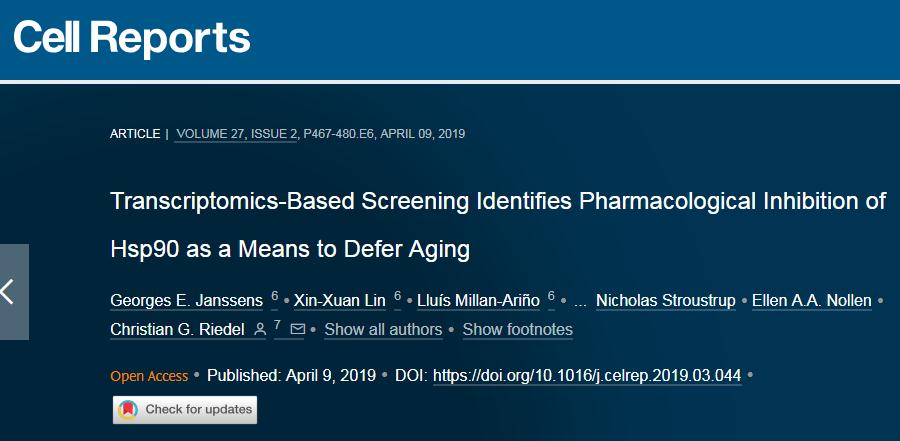Open footnote 6 after Lluís Millan-Ariño

click(551, 296)
